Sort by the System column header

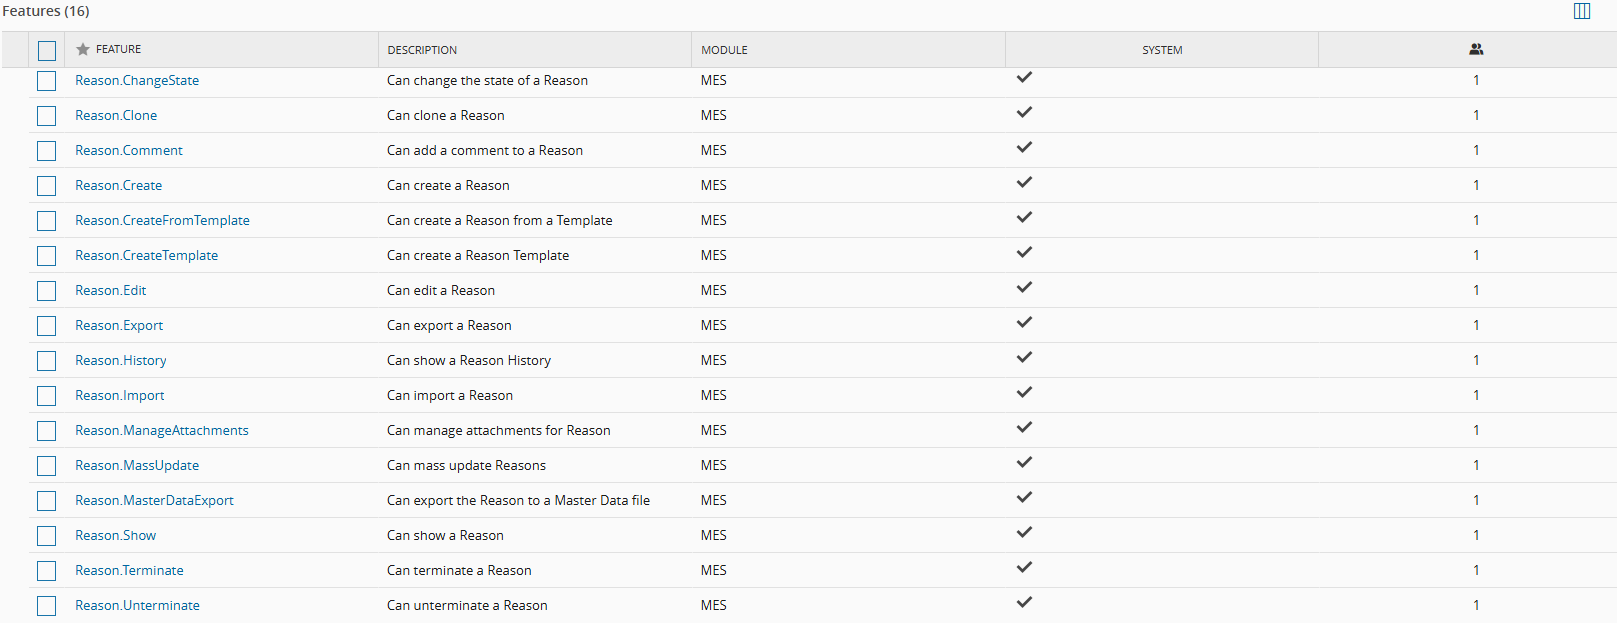coord(1162,50)
